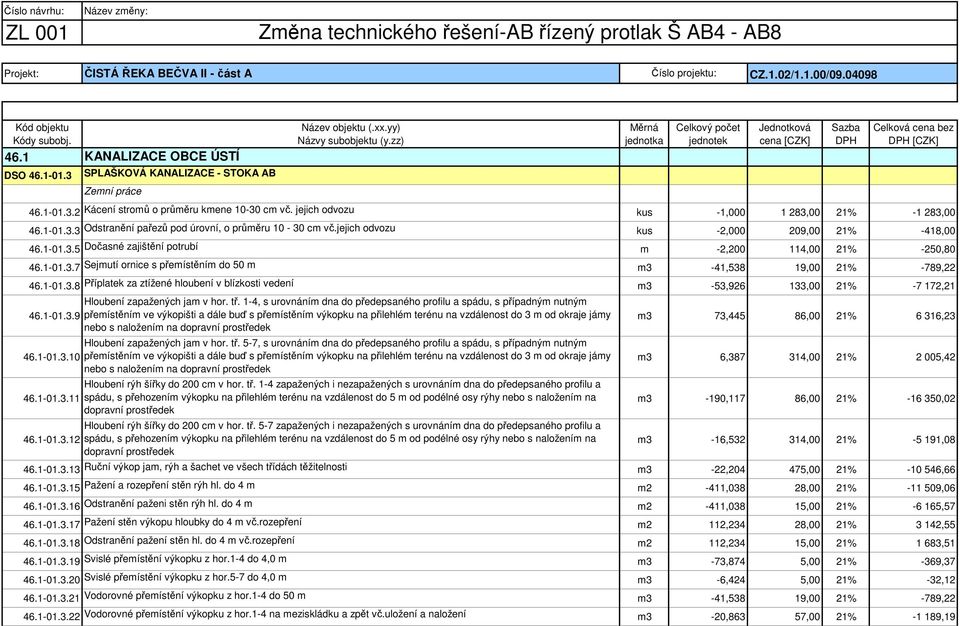This screenshot has height=626, width=960.
Task: Click total 6 316,23
Action: (936, 316)
